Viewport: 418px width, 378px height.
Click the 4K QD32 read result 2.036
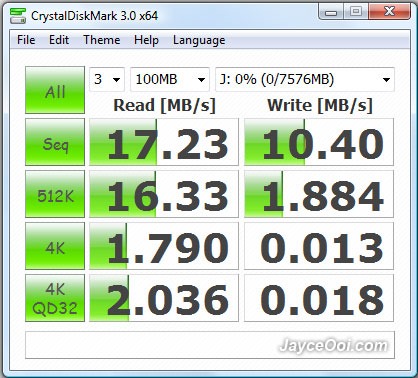coord(164,298)
